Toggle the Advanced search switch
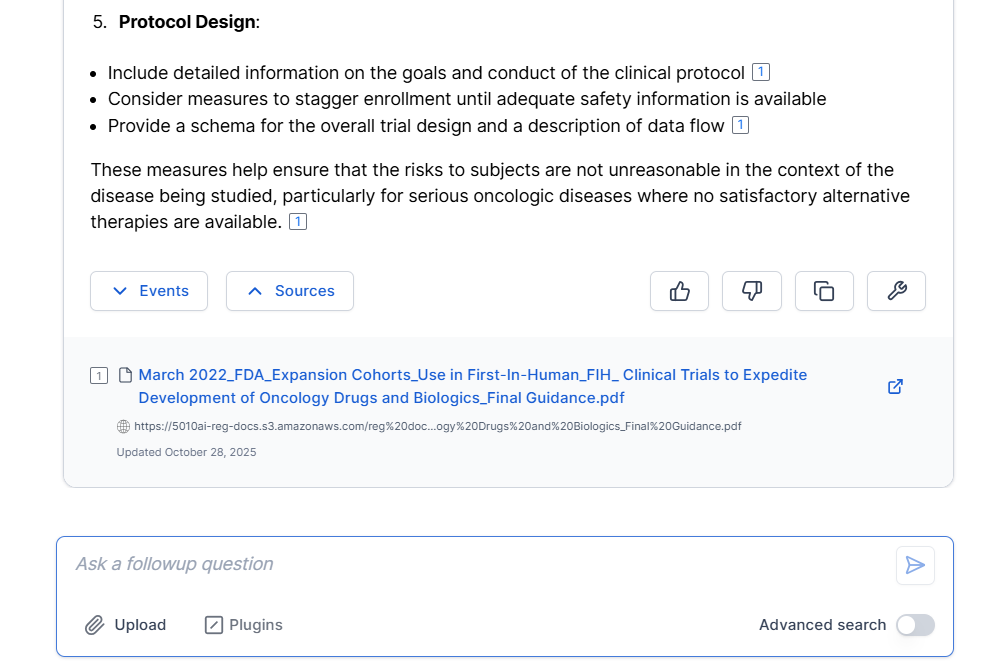This screenshot has width=1008, height=669. (x=915, y=625)
